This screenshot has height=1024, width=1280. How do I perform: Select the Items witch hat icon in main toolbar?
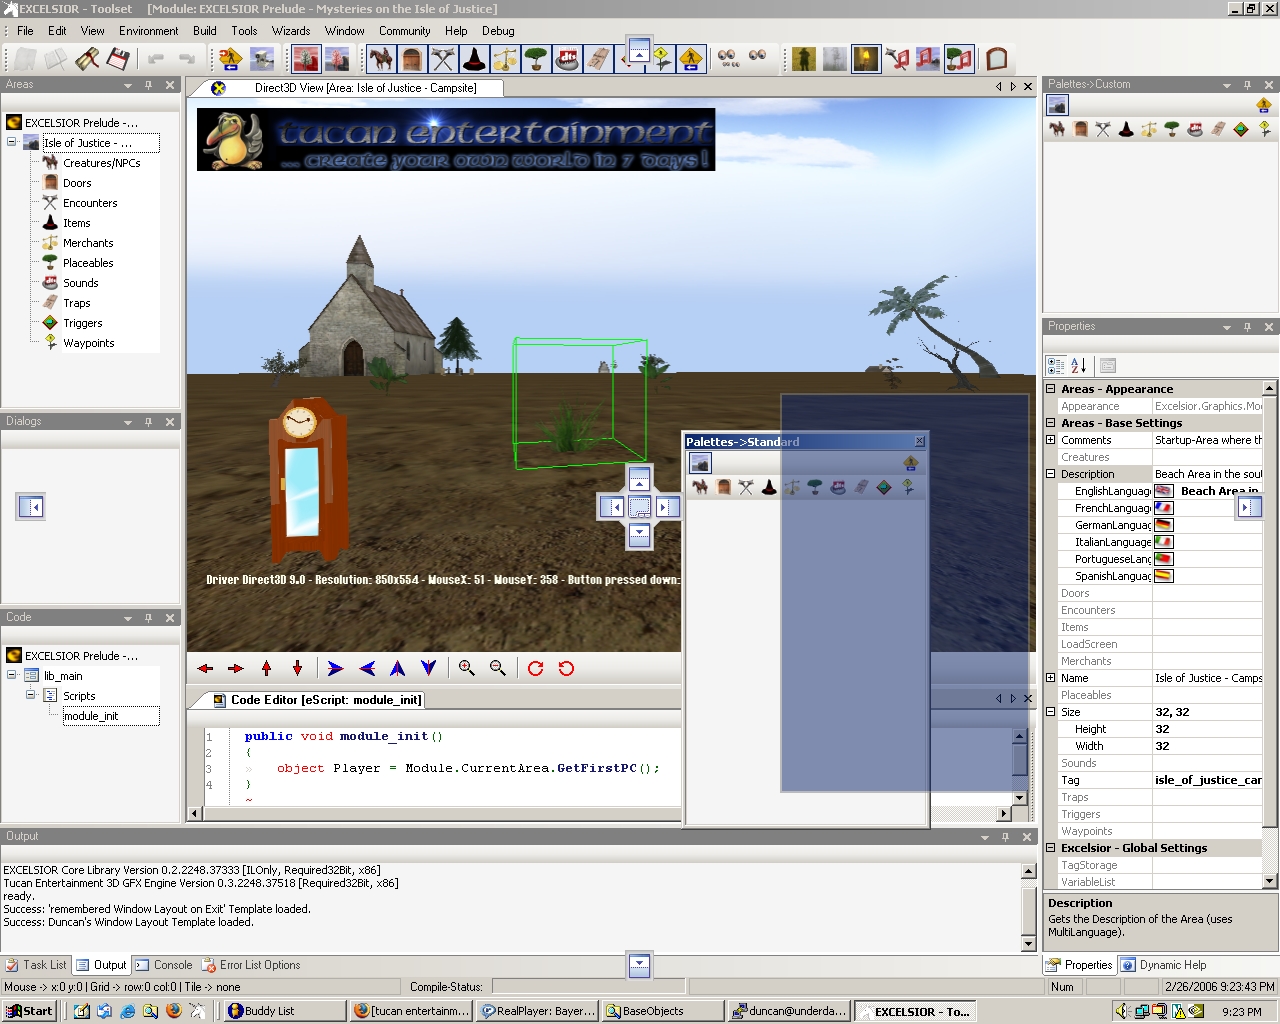[474, 59]
